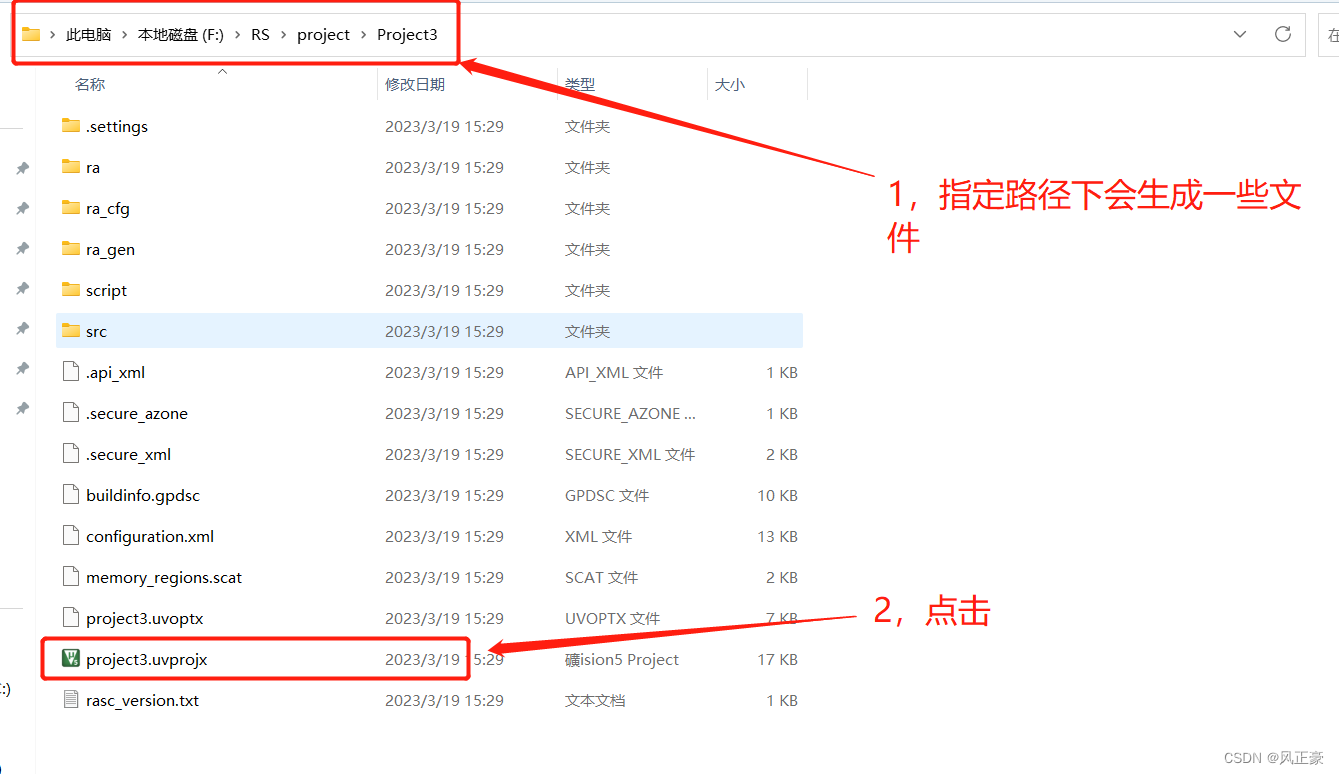
Task: Select the script folder name
Action: pos(106,291)
